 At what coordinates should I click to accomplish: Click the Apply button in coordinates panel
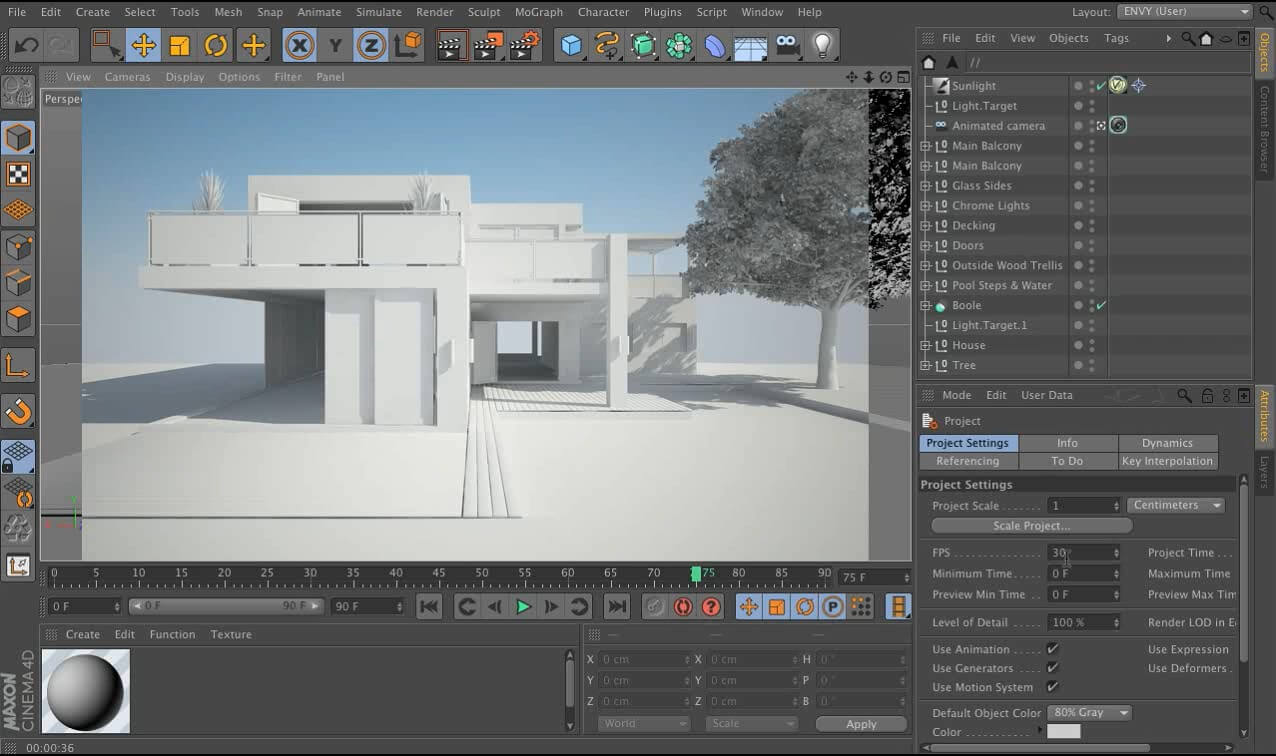tap(860, 724)
